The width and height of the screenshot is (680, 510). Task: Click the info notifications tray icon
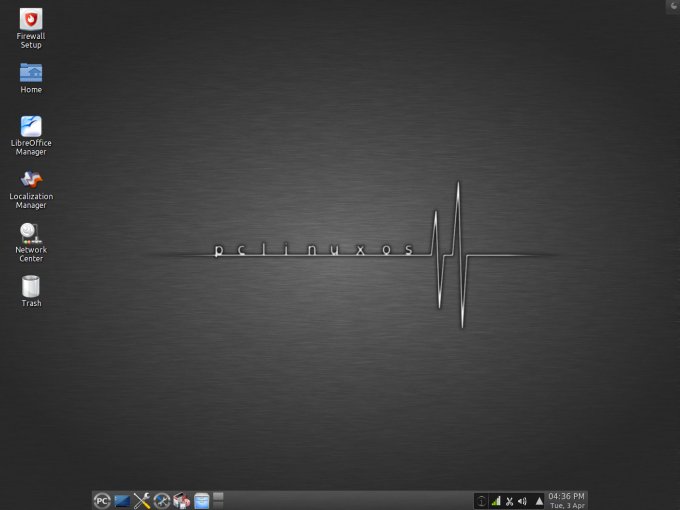coord(481,501)
